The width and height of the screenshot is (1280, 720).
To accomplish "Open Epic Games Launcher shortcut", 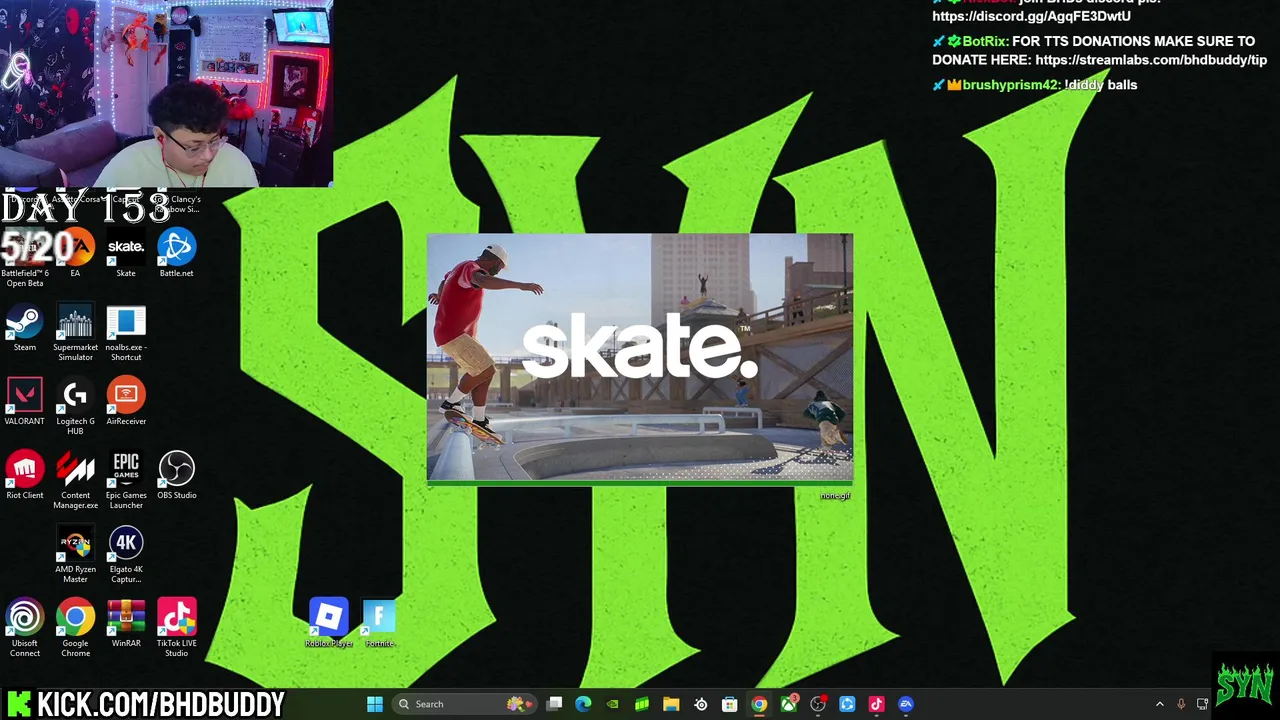I will point(126,481).
